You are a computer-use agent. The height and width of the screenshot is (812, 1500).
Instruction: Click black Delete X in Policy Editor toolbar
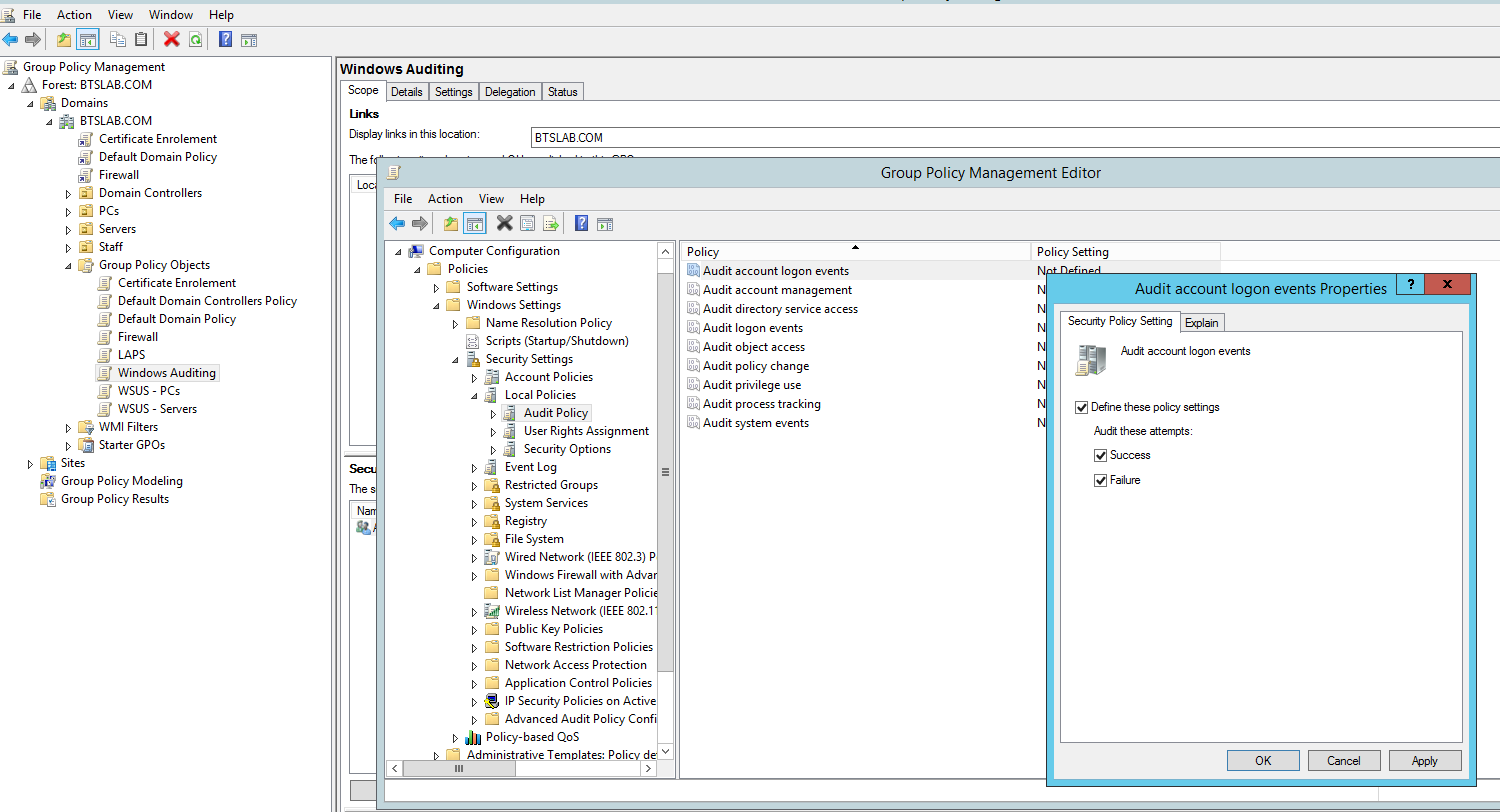[505, 223]
